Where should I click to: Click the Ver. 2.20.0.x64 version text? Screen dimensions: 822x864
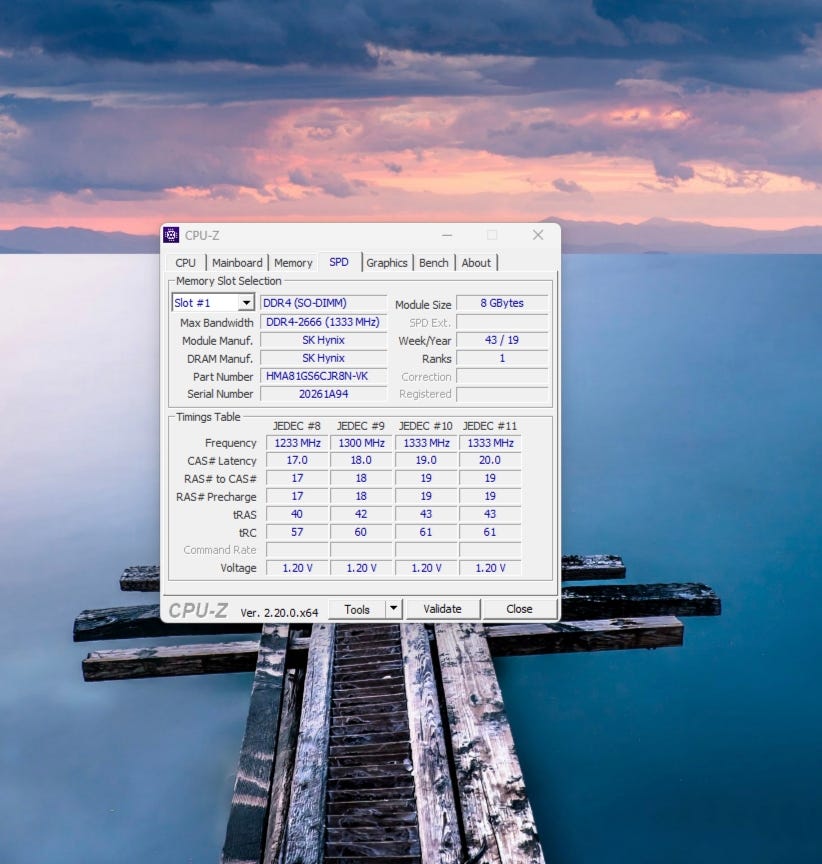[x=279, y=612]
